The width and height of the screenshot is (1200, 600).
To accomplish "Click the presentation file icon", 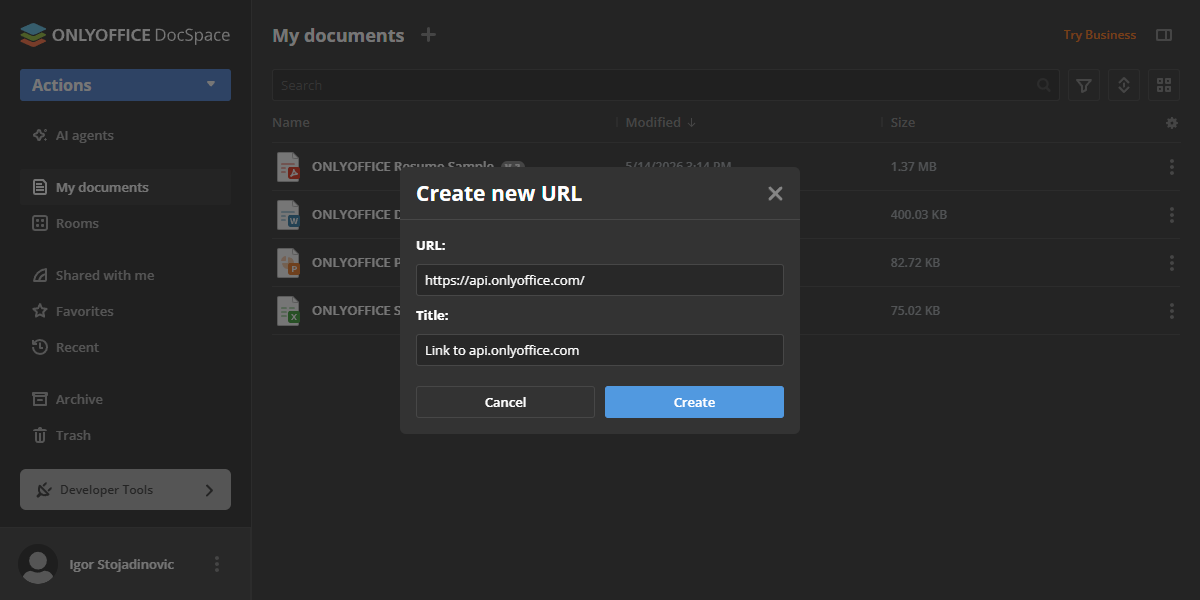I will click(x=288, y=263).
